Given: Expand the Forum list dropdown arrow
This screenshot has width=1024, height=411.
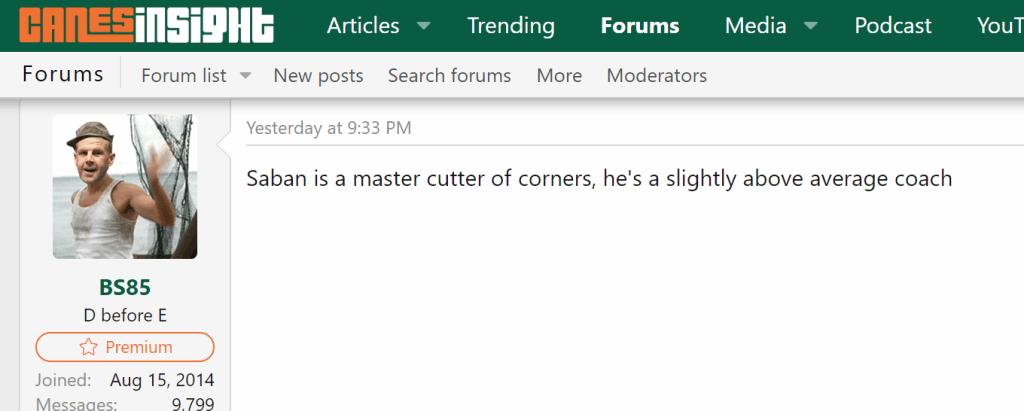Looking at the screenshot, I should (x=245, y=76).
